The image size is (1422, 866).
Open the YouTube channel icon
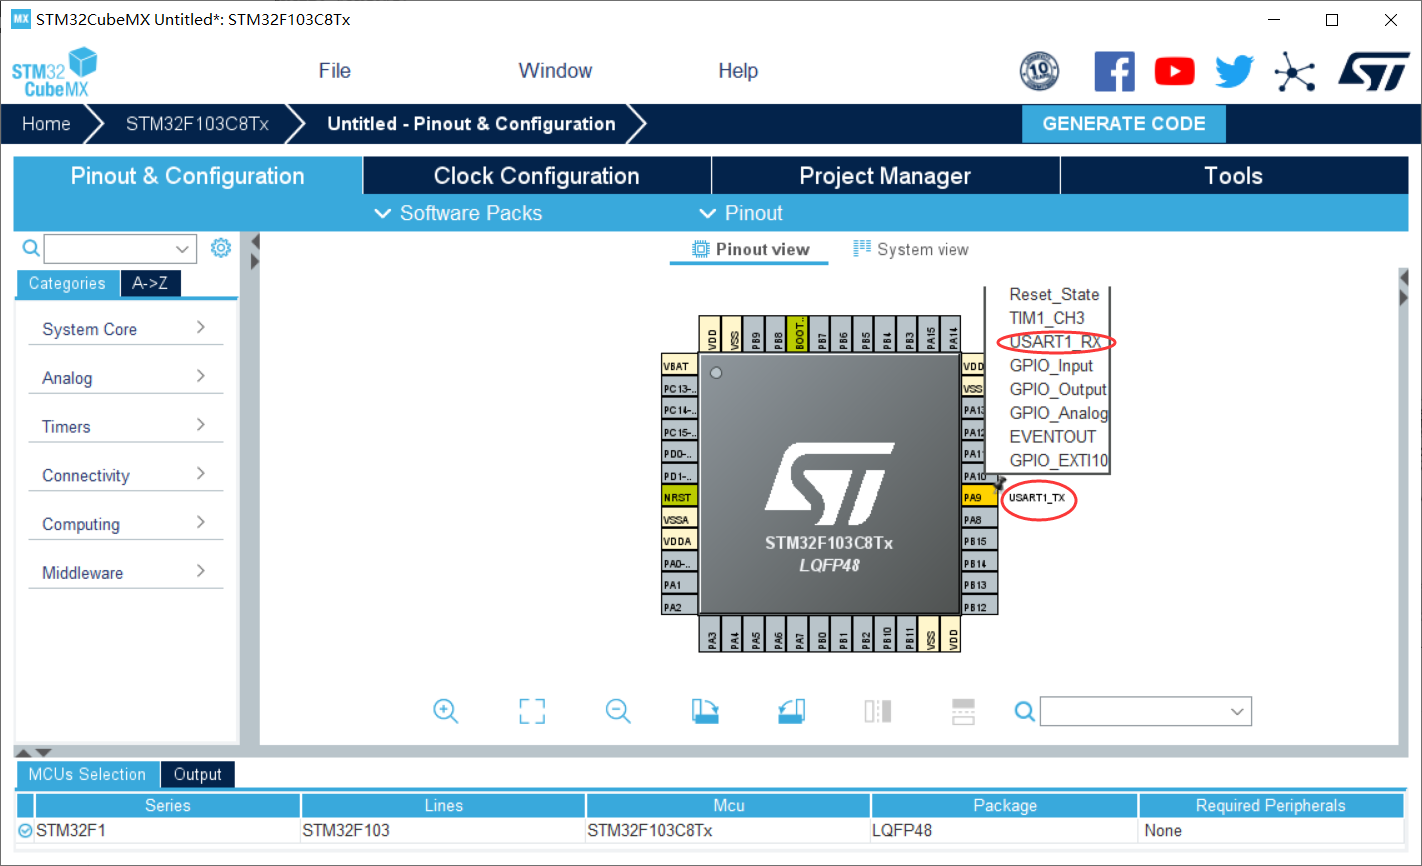click(1174, 71)
